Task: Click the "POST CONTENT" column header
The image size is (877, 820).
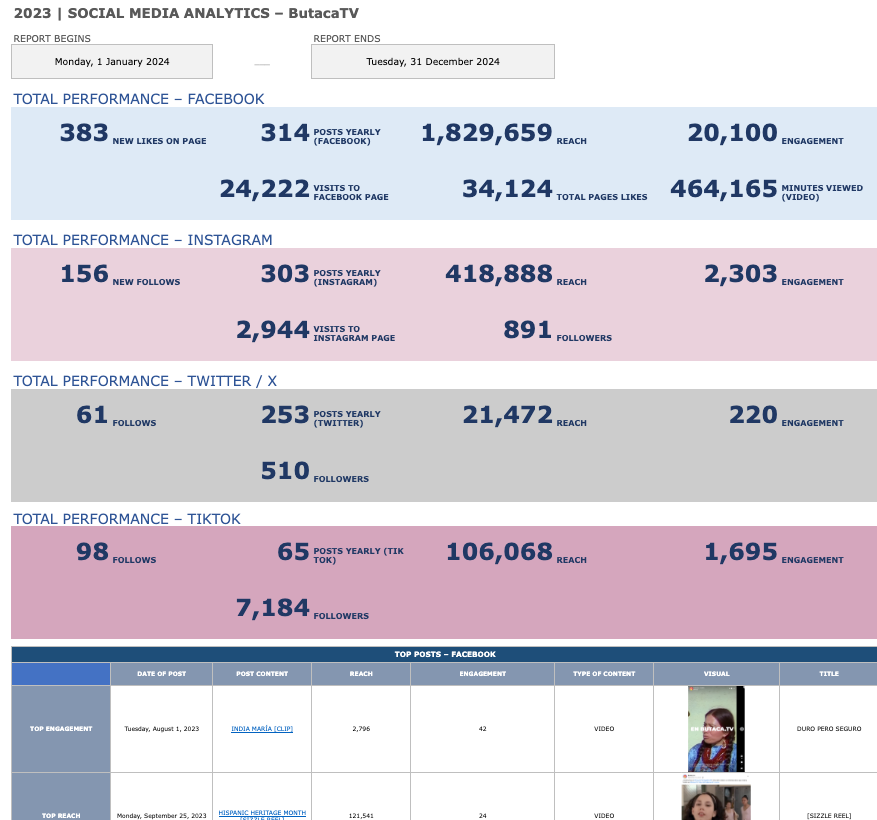Action: click(262, 674)
